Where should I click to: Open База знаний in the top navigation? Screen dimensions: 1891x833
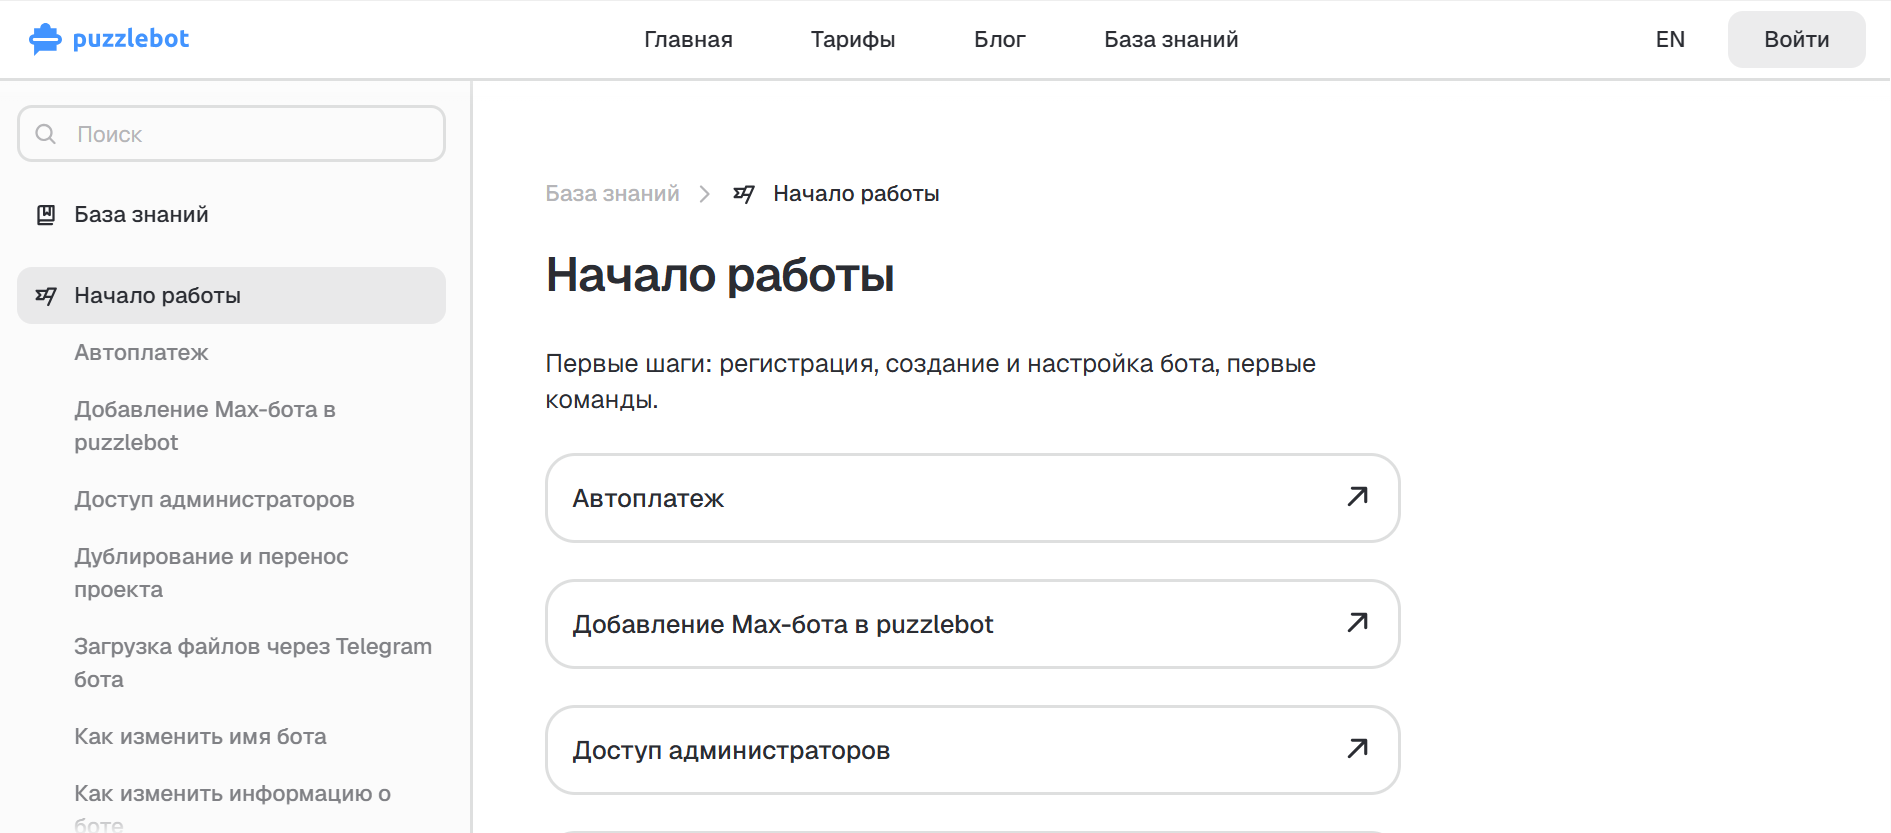tap(1171, 40)
